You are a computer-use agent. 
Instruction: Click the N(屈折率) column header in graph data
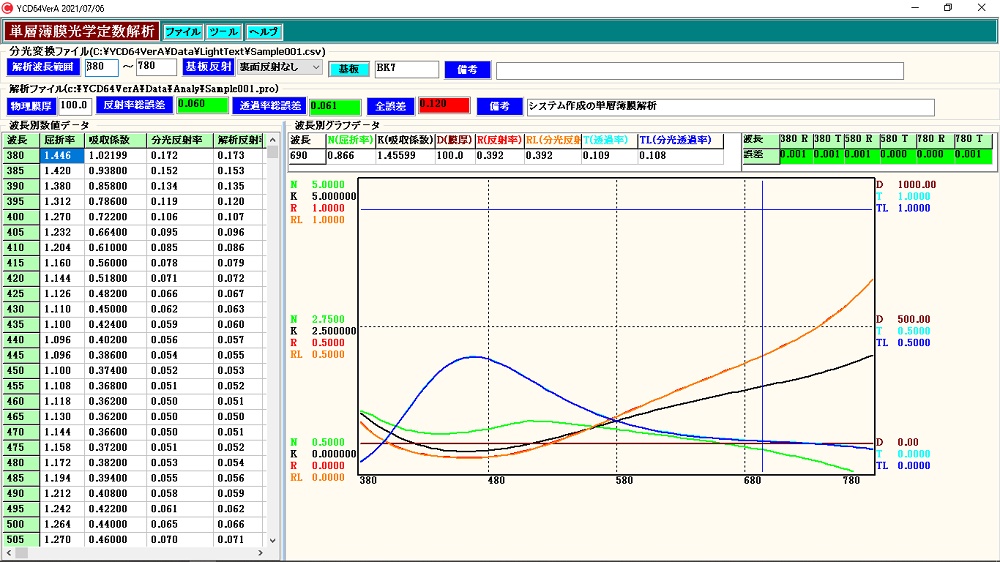(x=351, y=140)
